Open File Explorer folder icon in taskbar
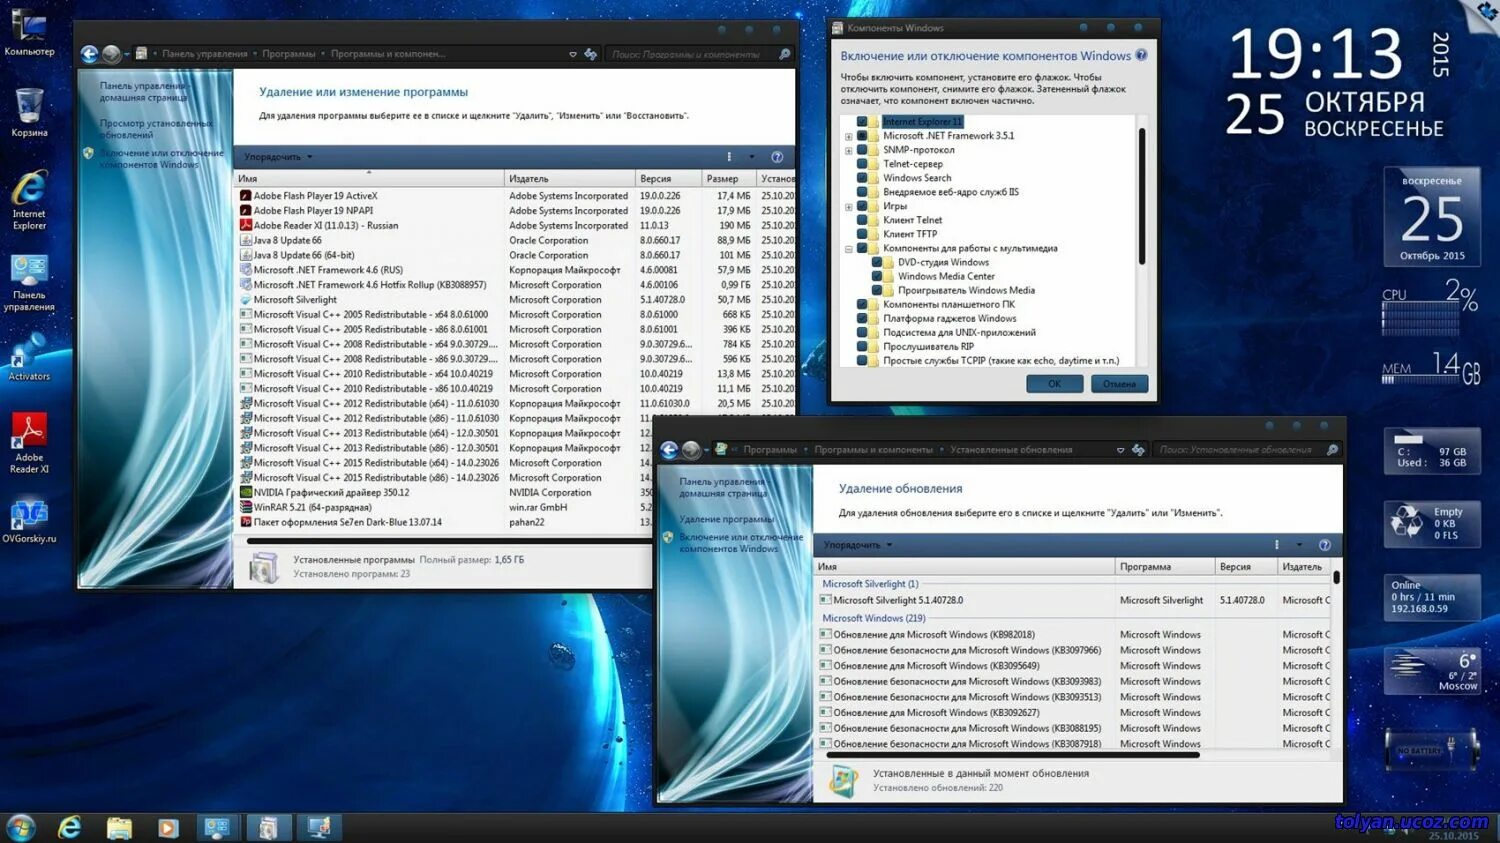The width and height of the screenshot is (1500, 843). click(x=119, y=827)
